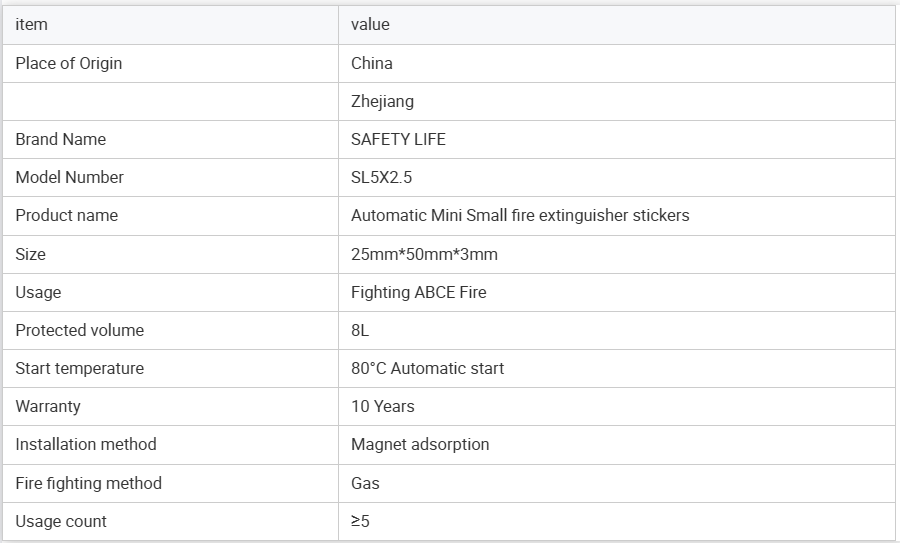
Task: Select the 'SAFETY LIFE' brand value
Action: (398, 139)
